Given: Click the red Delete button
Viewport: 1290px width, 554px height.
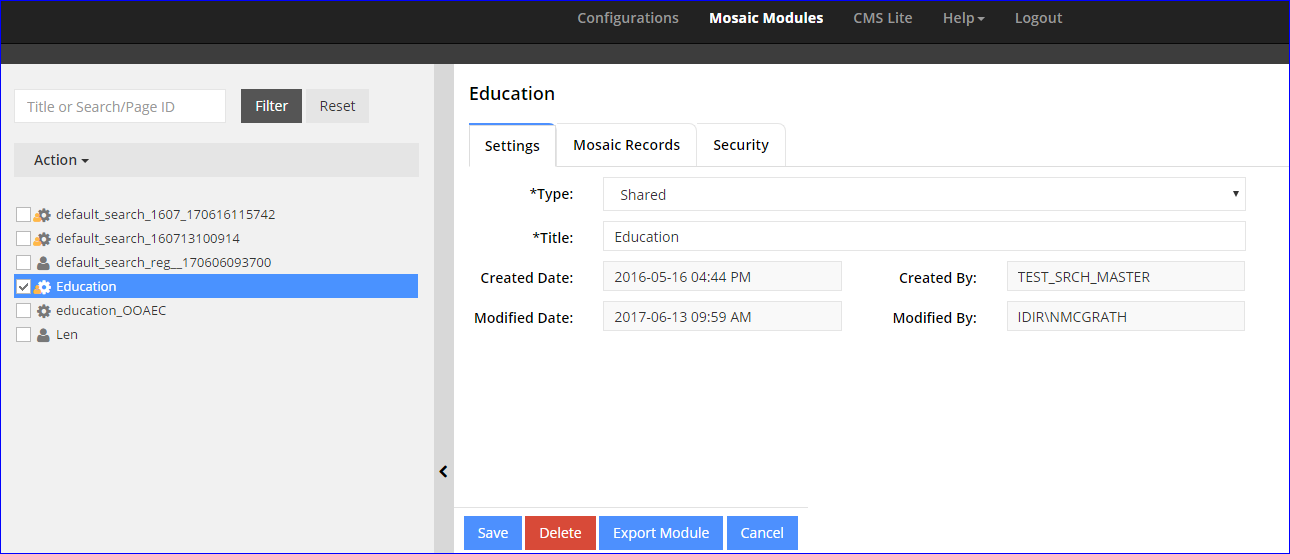Looking at the screenshot, I should 560,533.
